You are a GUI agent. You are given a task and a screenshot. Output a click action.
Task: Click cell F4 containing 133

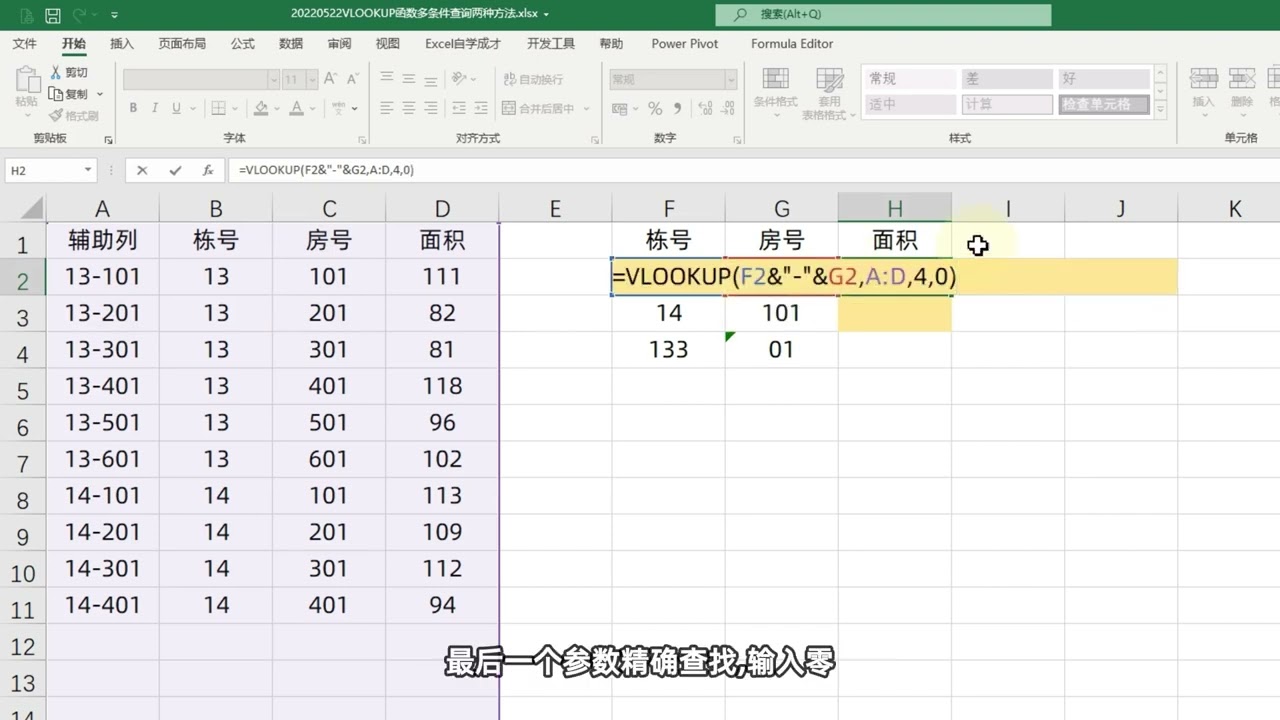coord(669,350)
